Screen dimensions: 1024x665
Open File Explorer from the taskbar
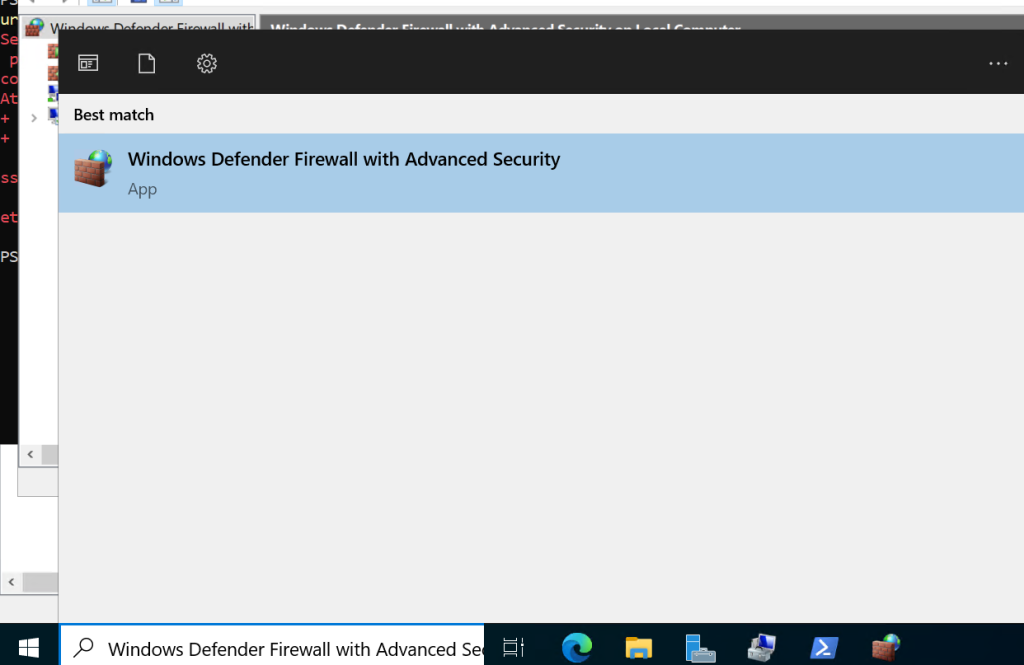pyautogui.click(x=638, y=647)
